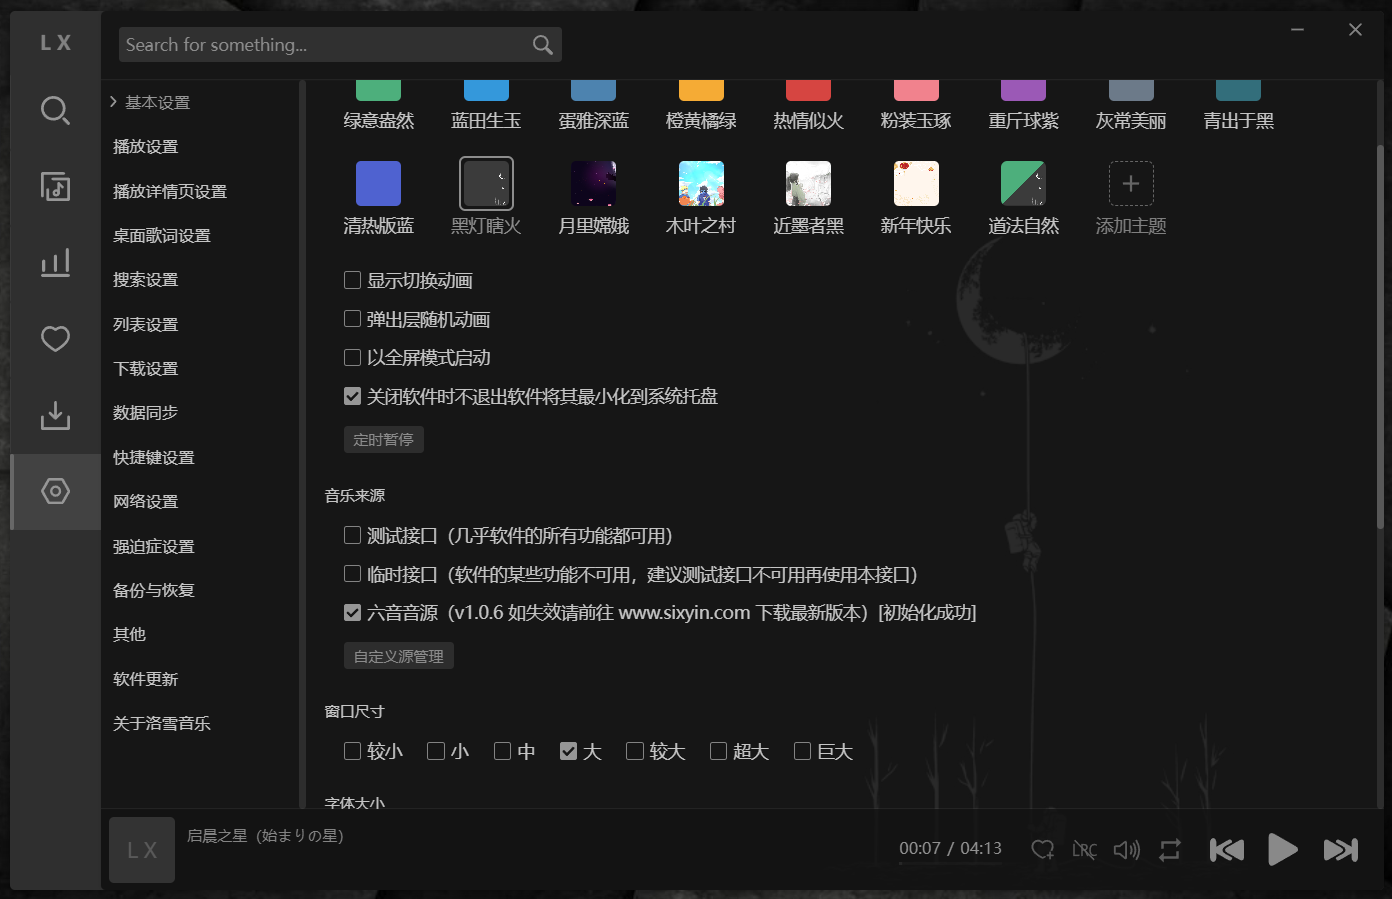1392x899 pixels.
Task: Go to 播放详情页设置 section
Action: pos(170,191)
